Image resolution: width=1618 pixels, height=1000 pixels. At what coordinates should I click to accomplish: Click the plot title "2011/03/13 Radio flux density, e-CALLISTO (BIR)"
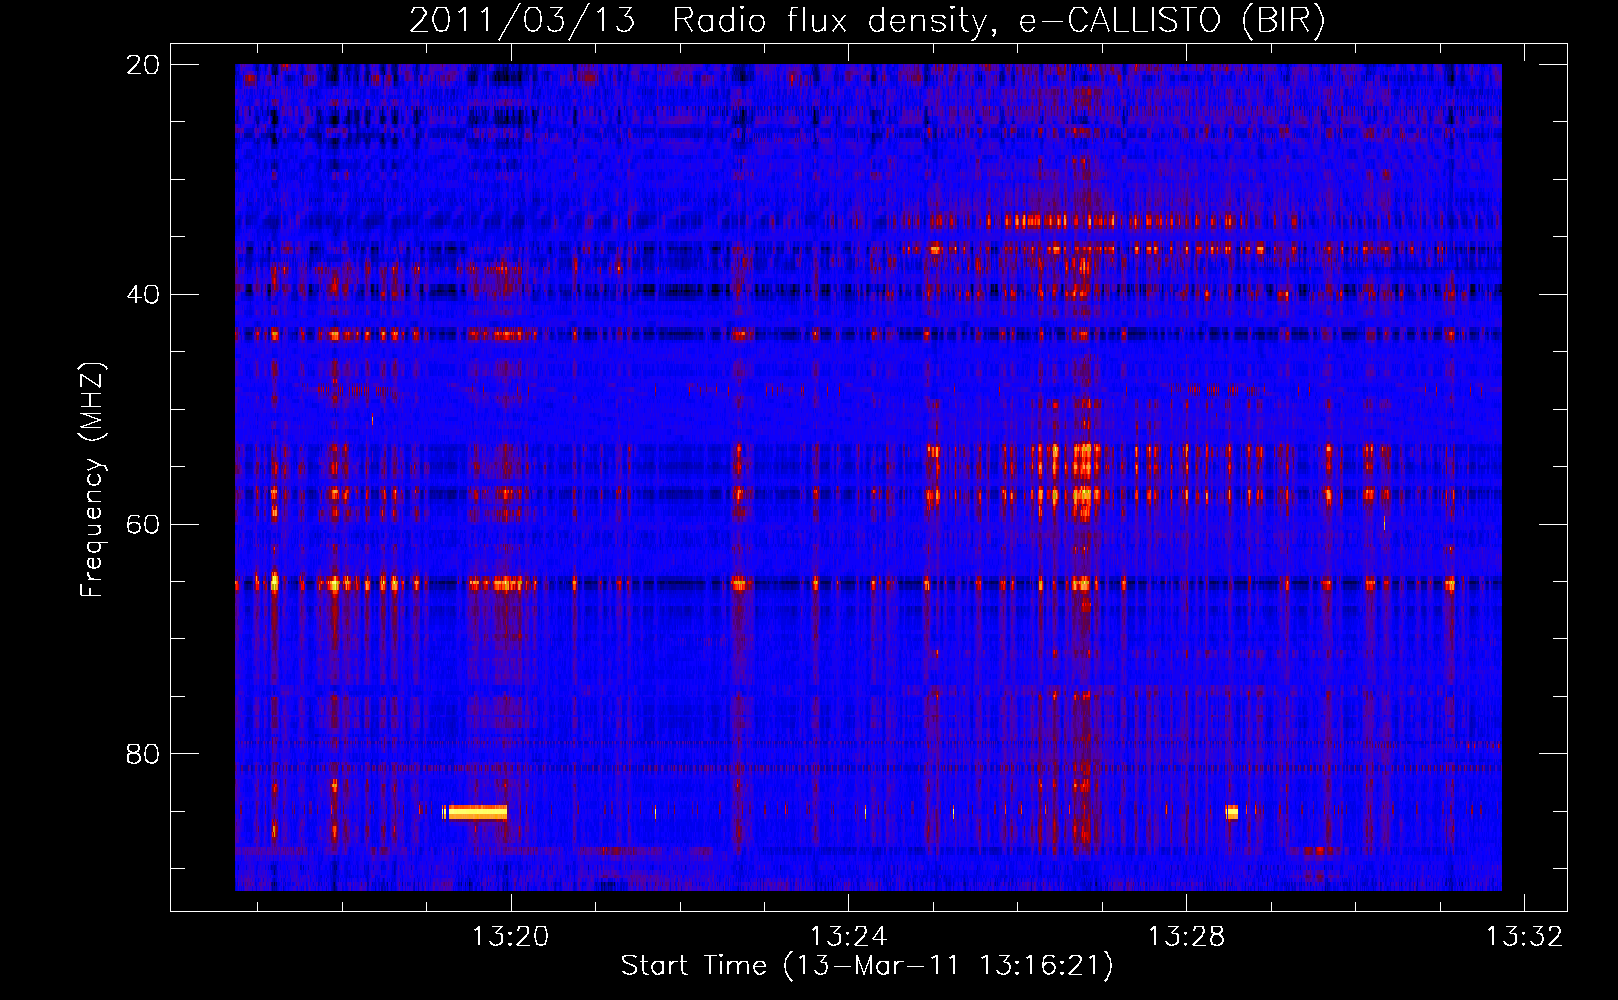(x=867, y=20)
